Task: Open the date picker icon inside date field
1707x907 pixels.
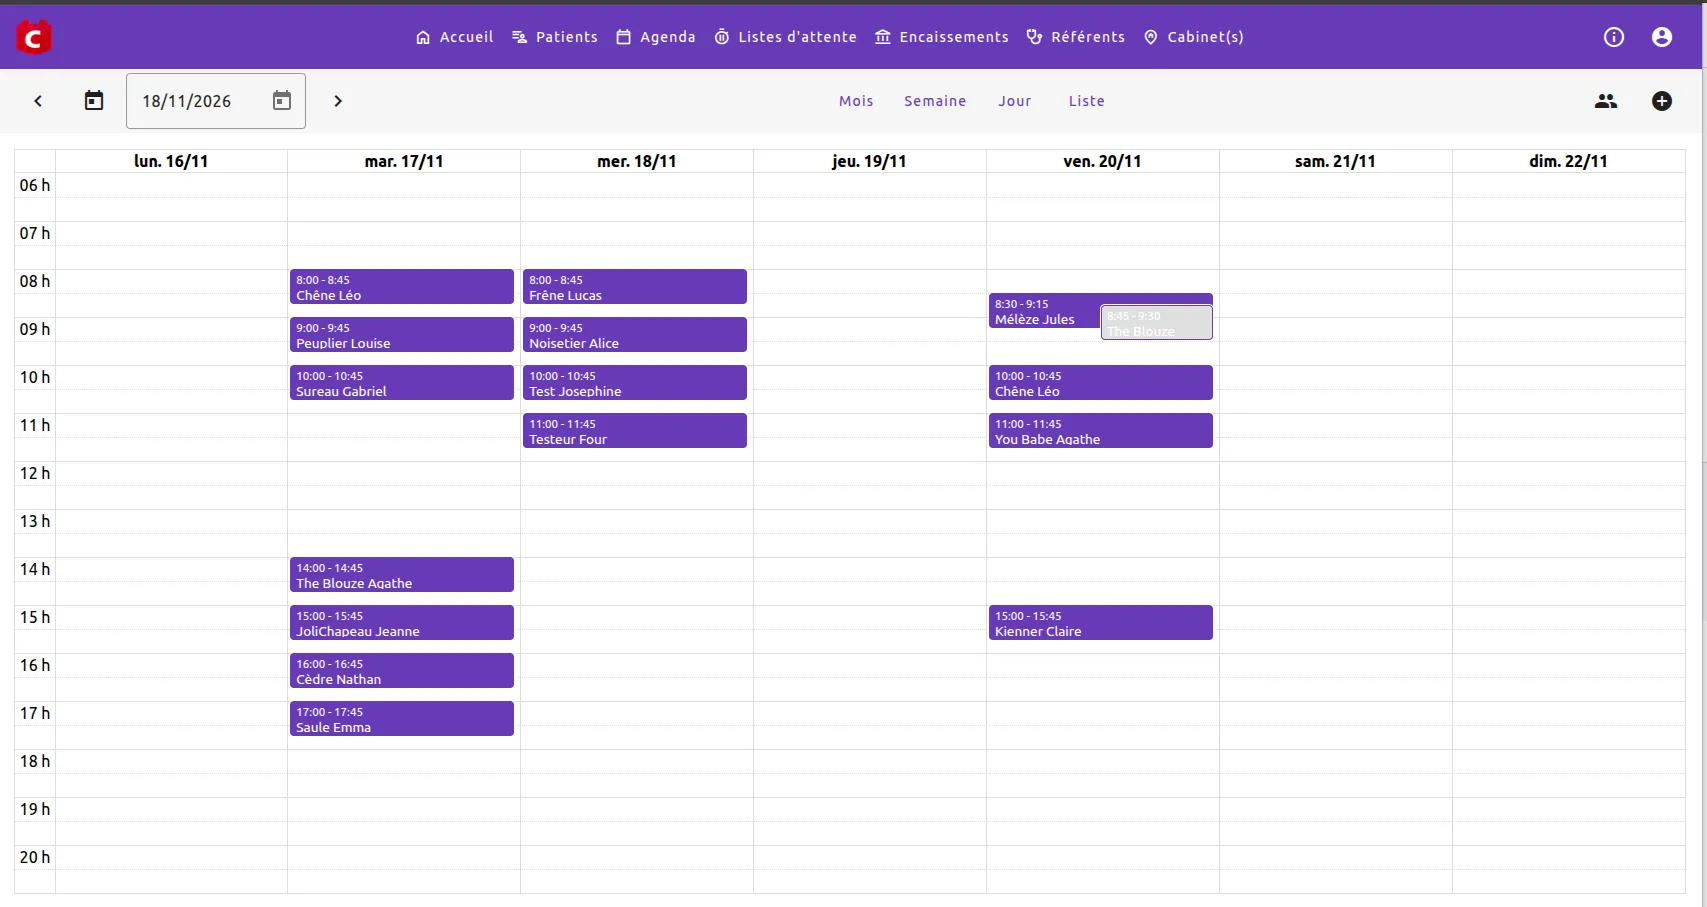Action: [282, 101]
